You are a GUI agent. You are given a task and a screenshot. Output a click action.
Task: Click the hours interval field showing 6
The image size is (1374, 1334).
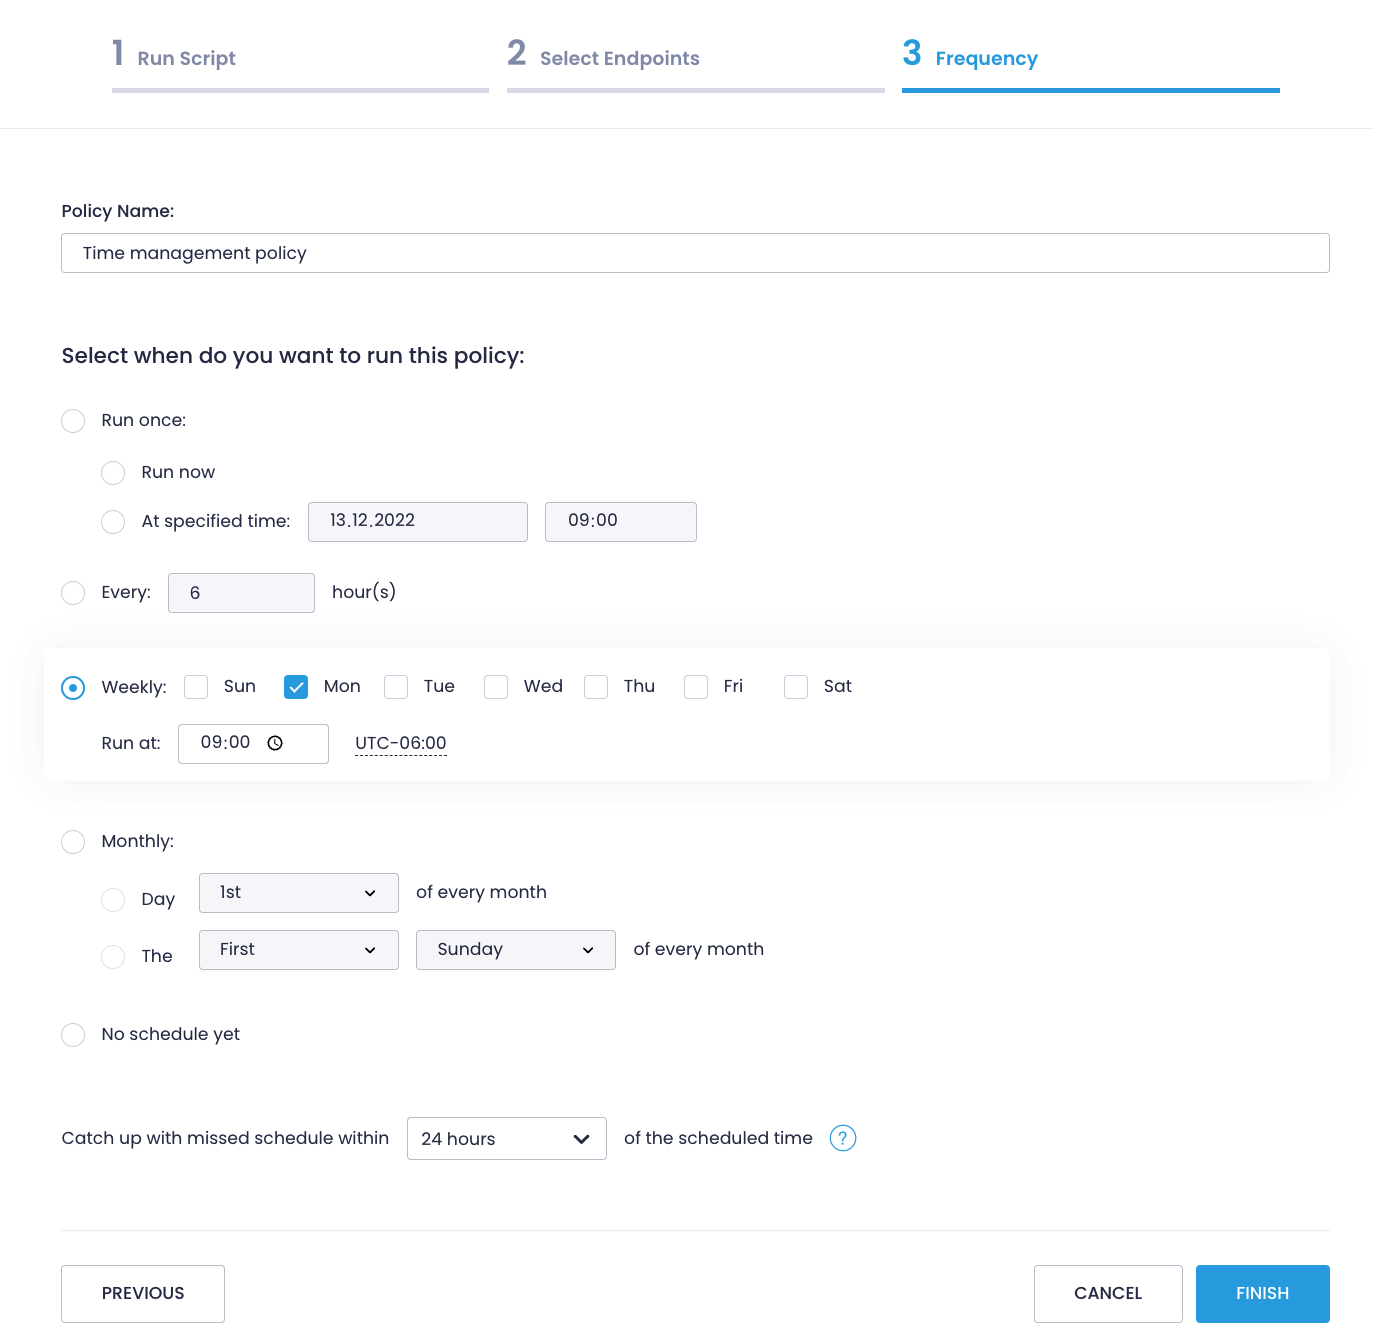(241, 593)
